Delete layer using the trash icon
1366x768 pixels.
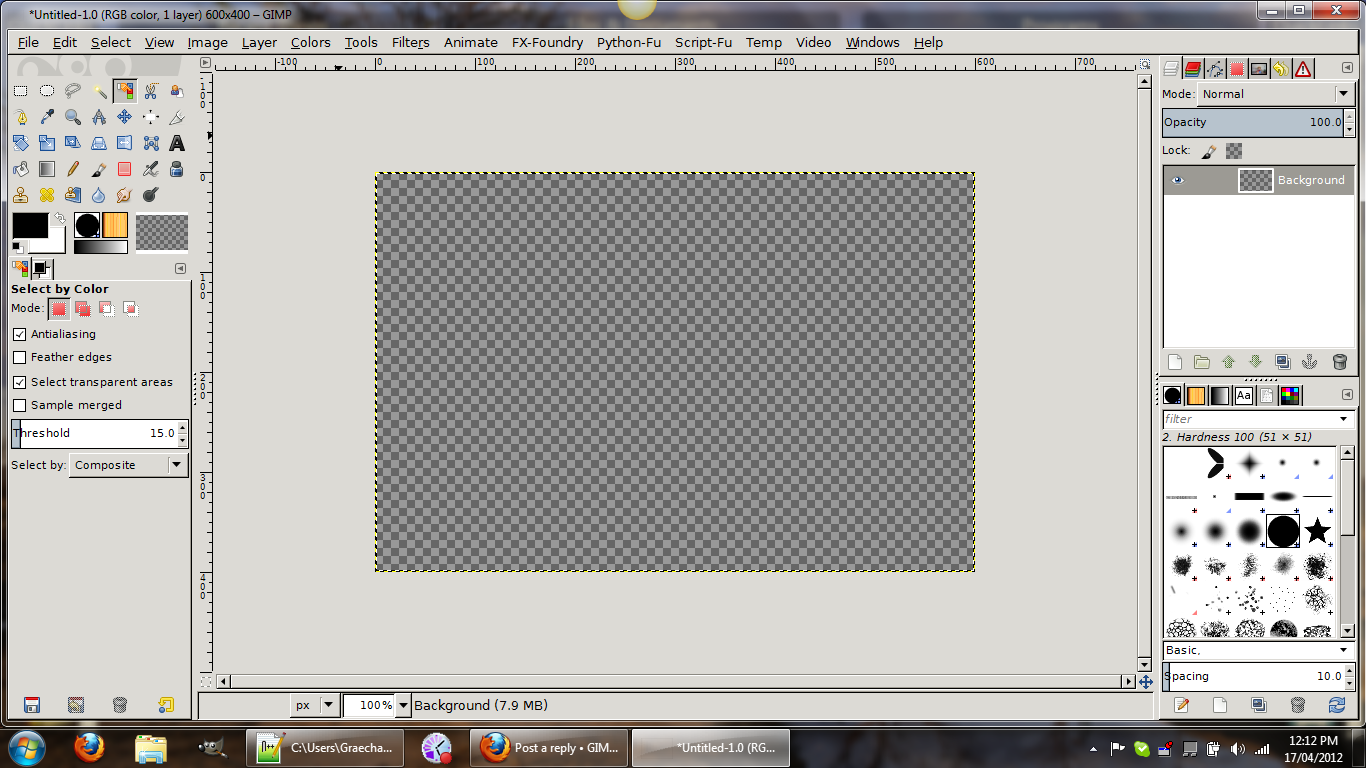1339,362
